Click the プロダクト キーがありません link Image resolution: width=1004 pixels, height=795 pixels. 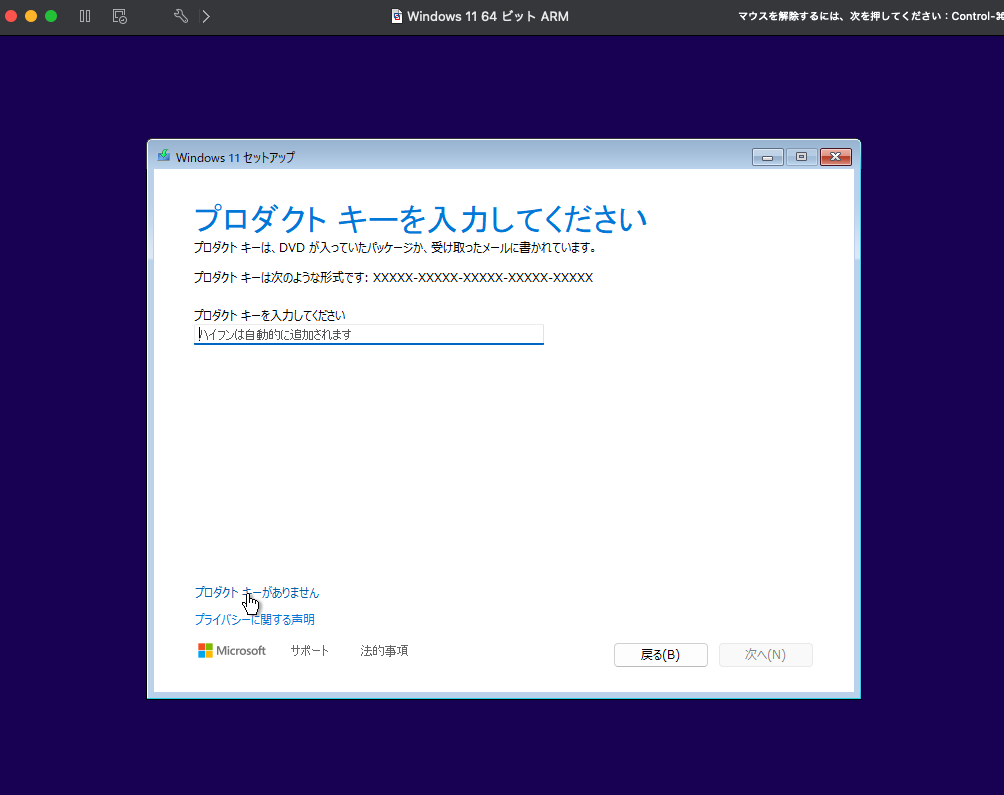tap(257, 593)
